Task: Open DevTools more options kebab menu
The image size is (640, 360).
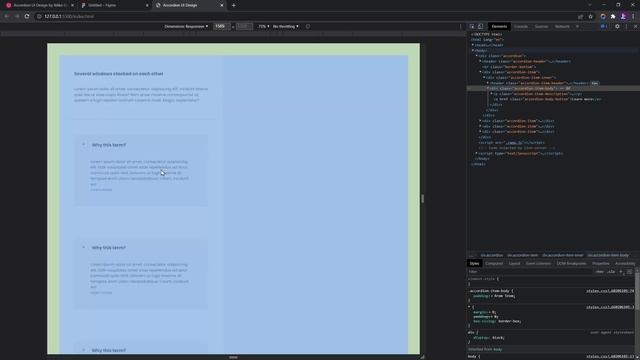Action: [626, 26]
